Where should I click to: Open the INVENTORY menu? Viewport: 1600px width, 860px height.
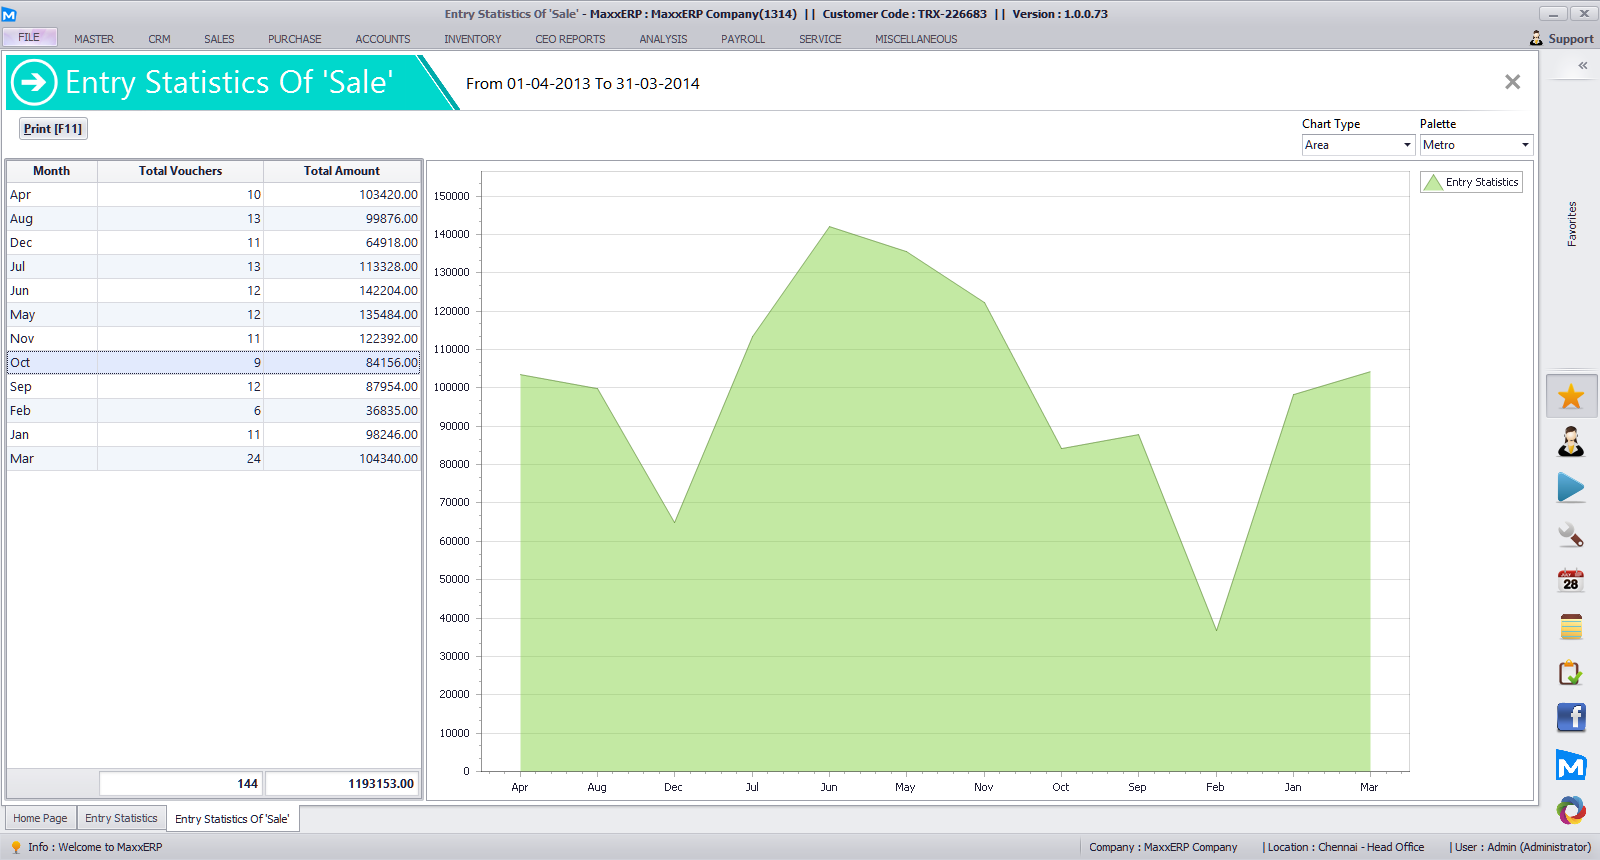click(472, 39)
